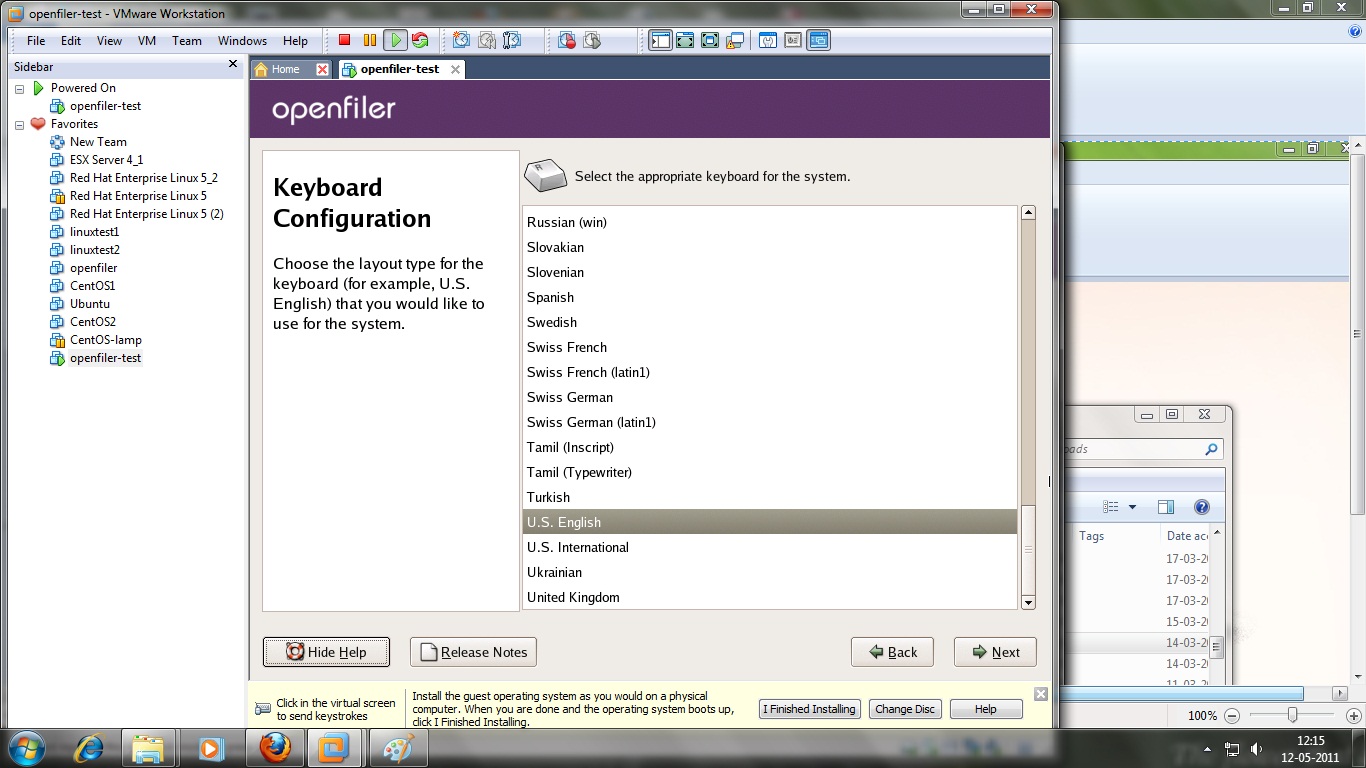This screenshot has width=1366, height=768.
Task: Select CentOS-lamp in Favorites
Action: click(x=106, y=340)
